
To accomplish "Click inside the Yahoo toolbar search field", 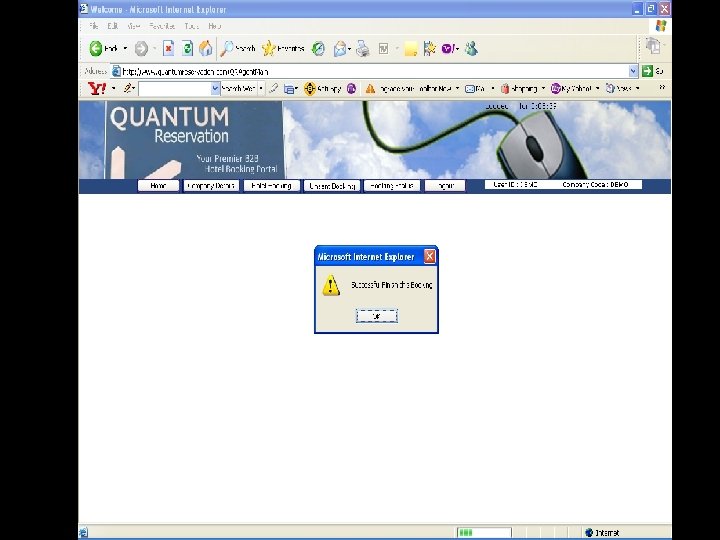I will pos(174,89).
